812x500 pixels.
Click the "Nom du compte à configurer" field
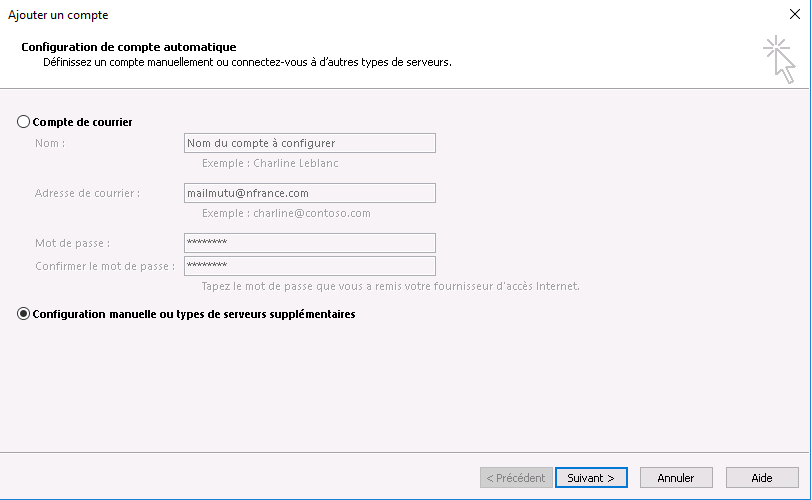tap(310, 143)
